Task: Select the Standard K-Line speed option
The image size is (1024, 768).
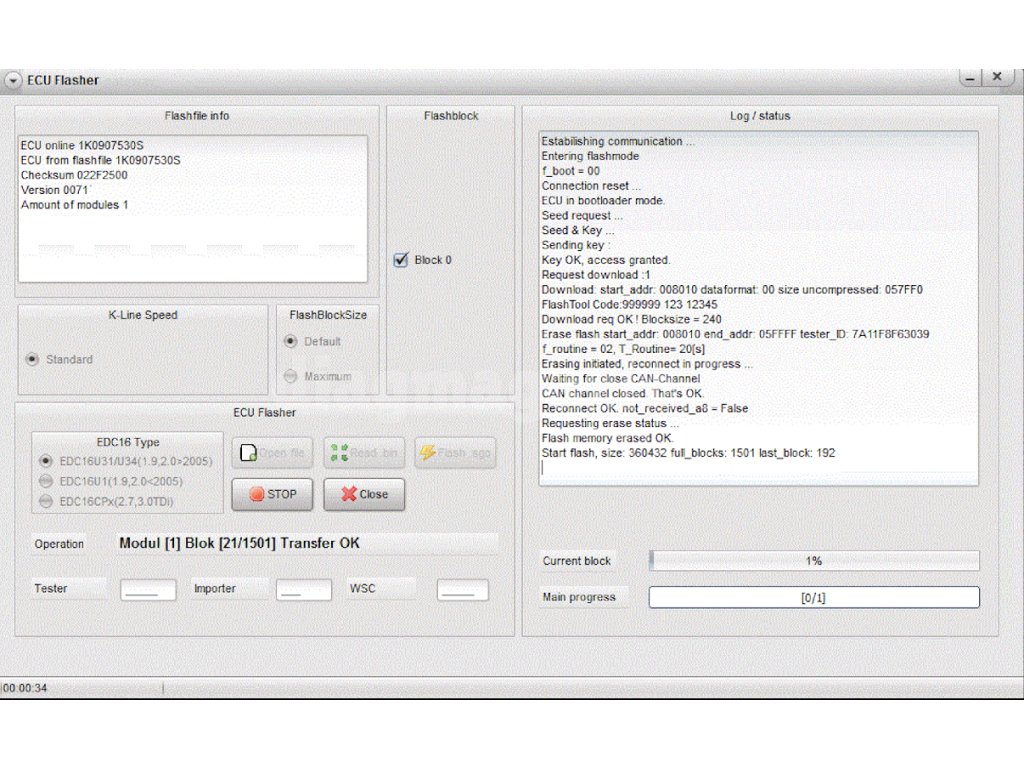Action: coord(33,359)
